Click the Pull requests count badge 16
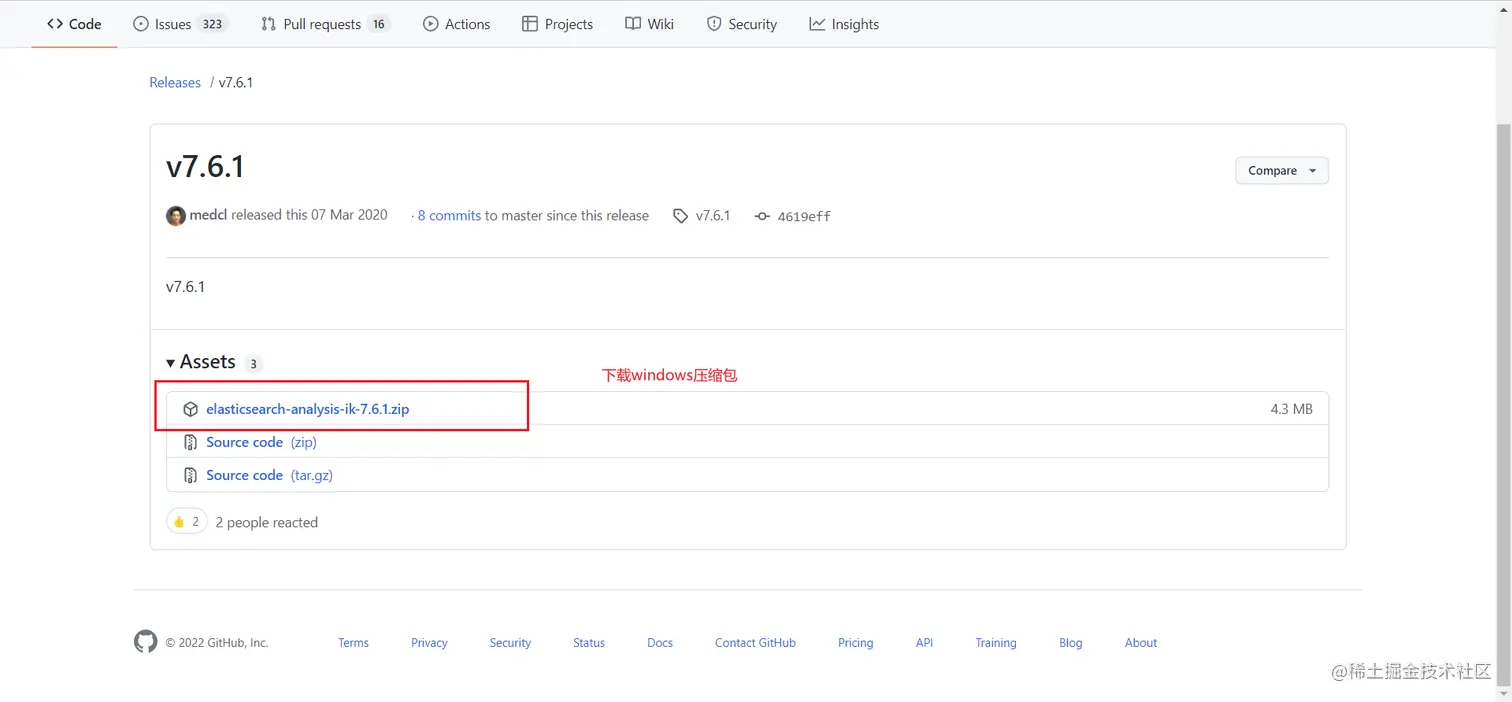 tap(378, 24)
